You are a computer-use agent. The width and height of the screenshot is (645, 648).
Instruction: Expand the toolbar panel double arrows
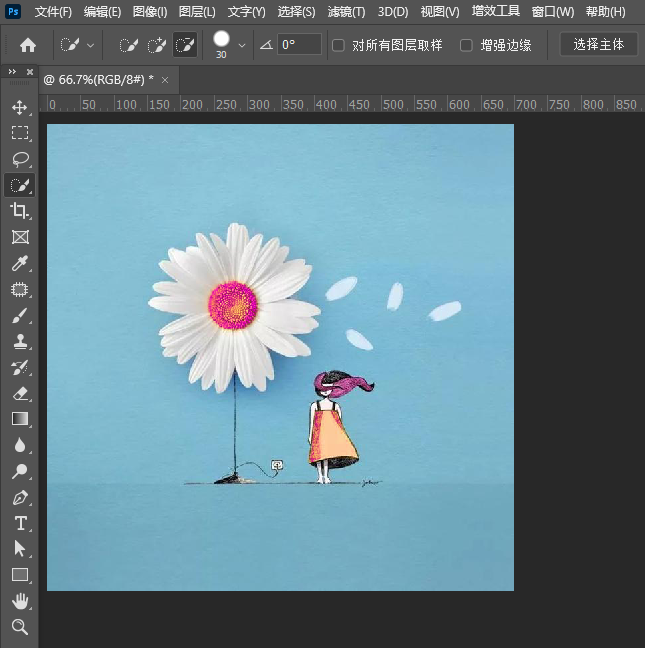[12, 72]
